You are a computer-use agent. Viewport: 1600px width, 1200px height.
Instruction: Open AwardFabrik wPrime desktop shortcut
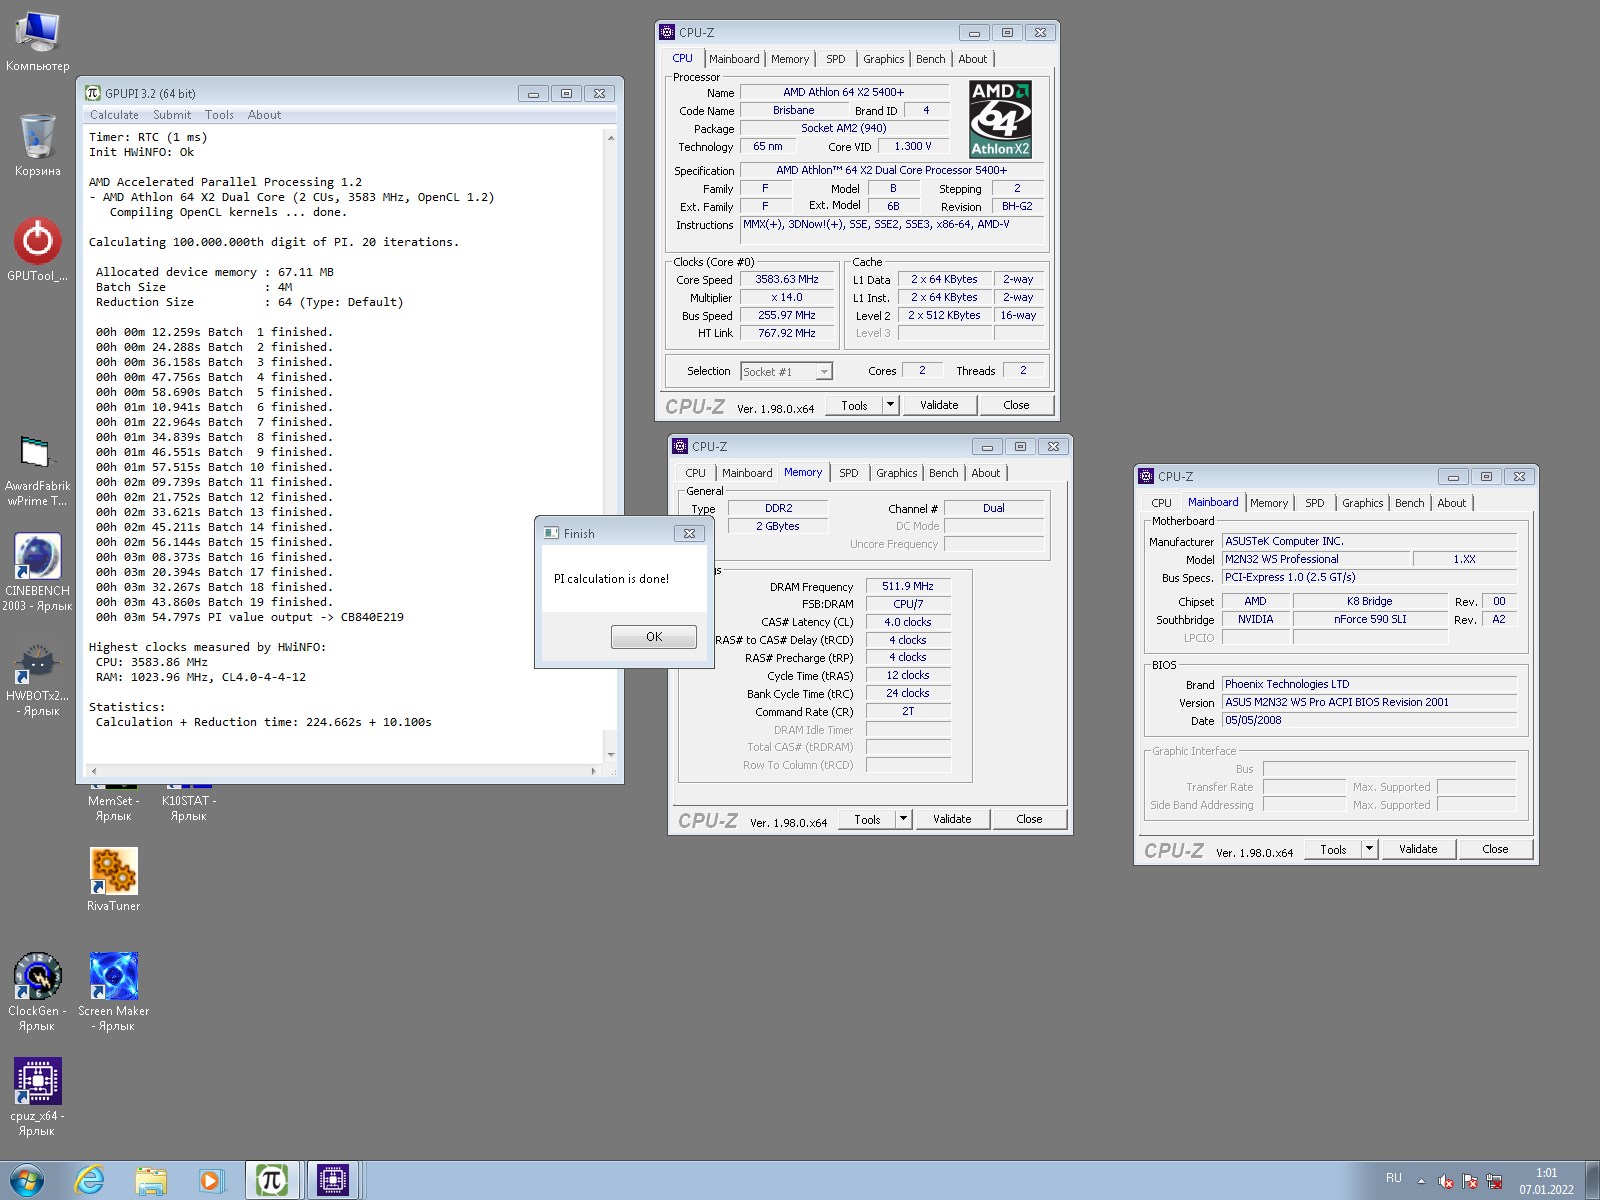37,470
